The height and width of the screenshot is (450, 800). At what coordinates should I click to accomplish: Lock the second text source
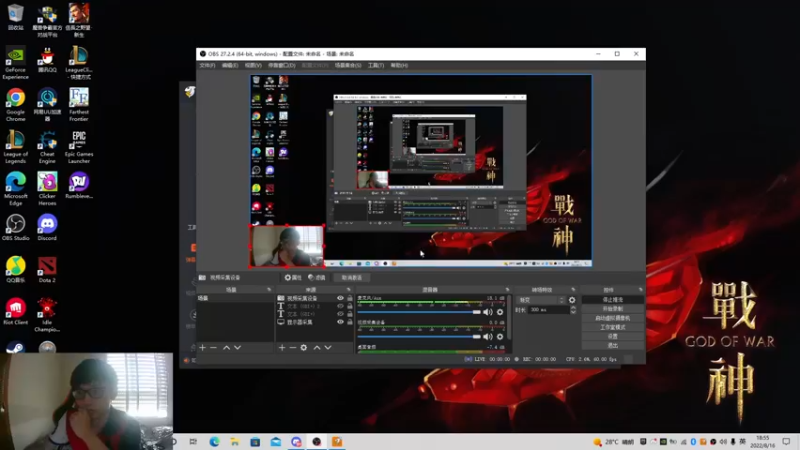click(x=349, y=314)
